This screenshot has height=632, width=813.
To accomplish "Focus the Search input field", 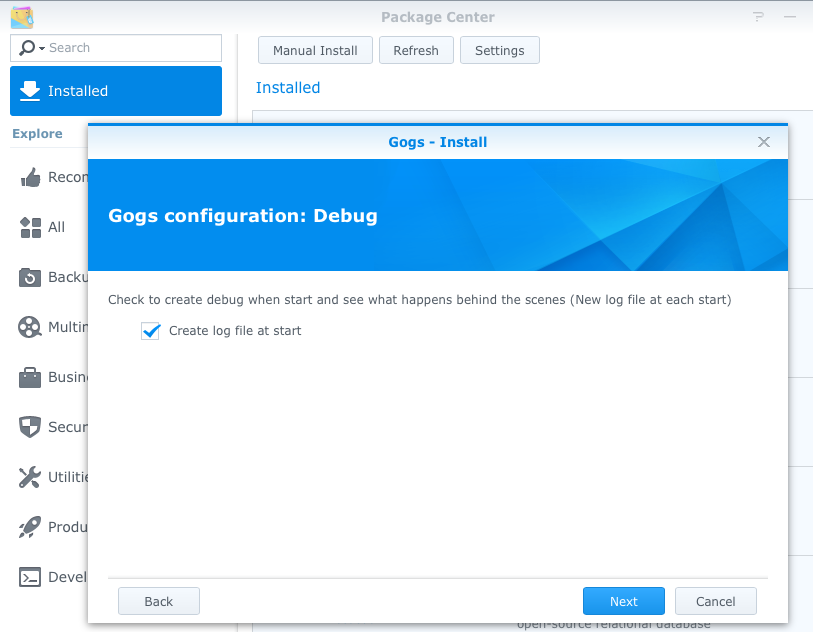I will (116, 48).
